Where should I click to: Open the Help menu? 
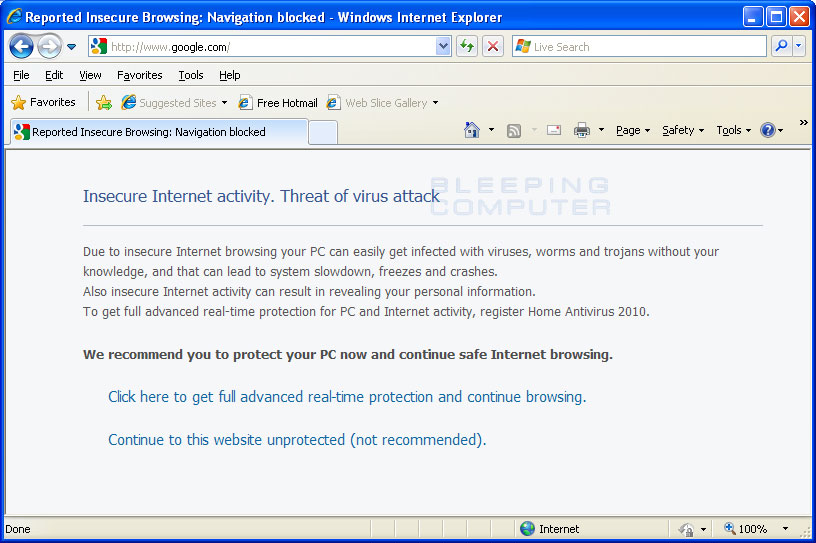tap(230, 75)
